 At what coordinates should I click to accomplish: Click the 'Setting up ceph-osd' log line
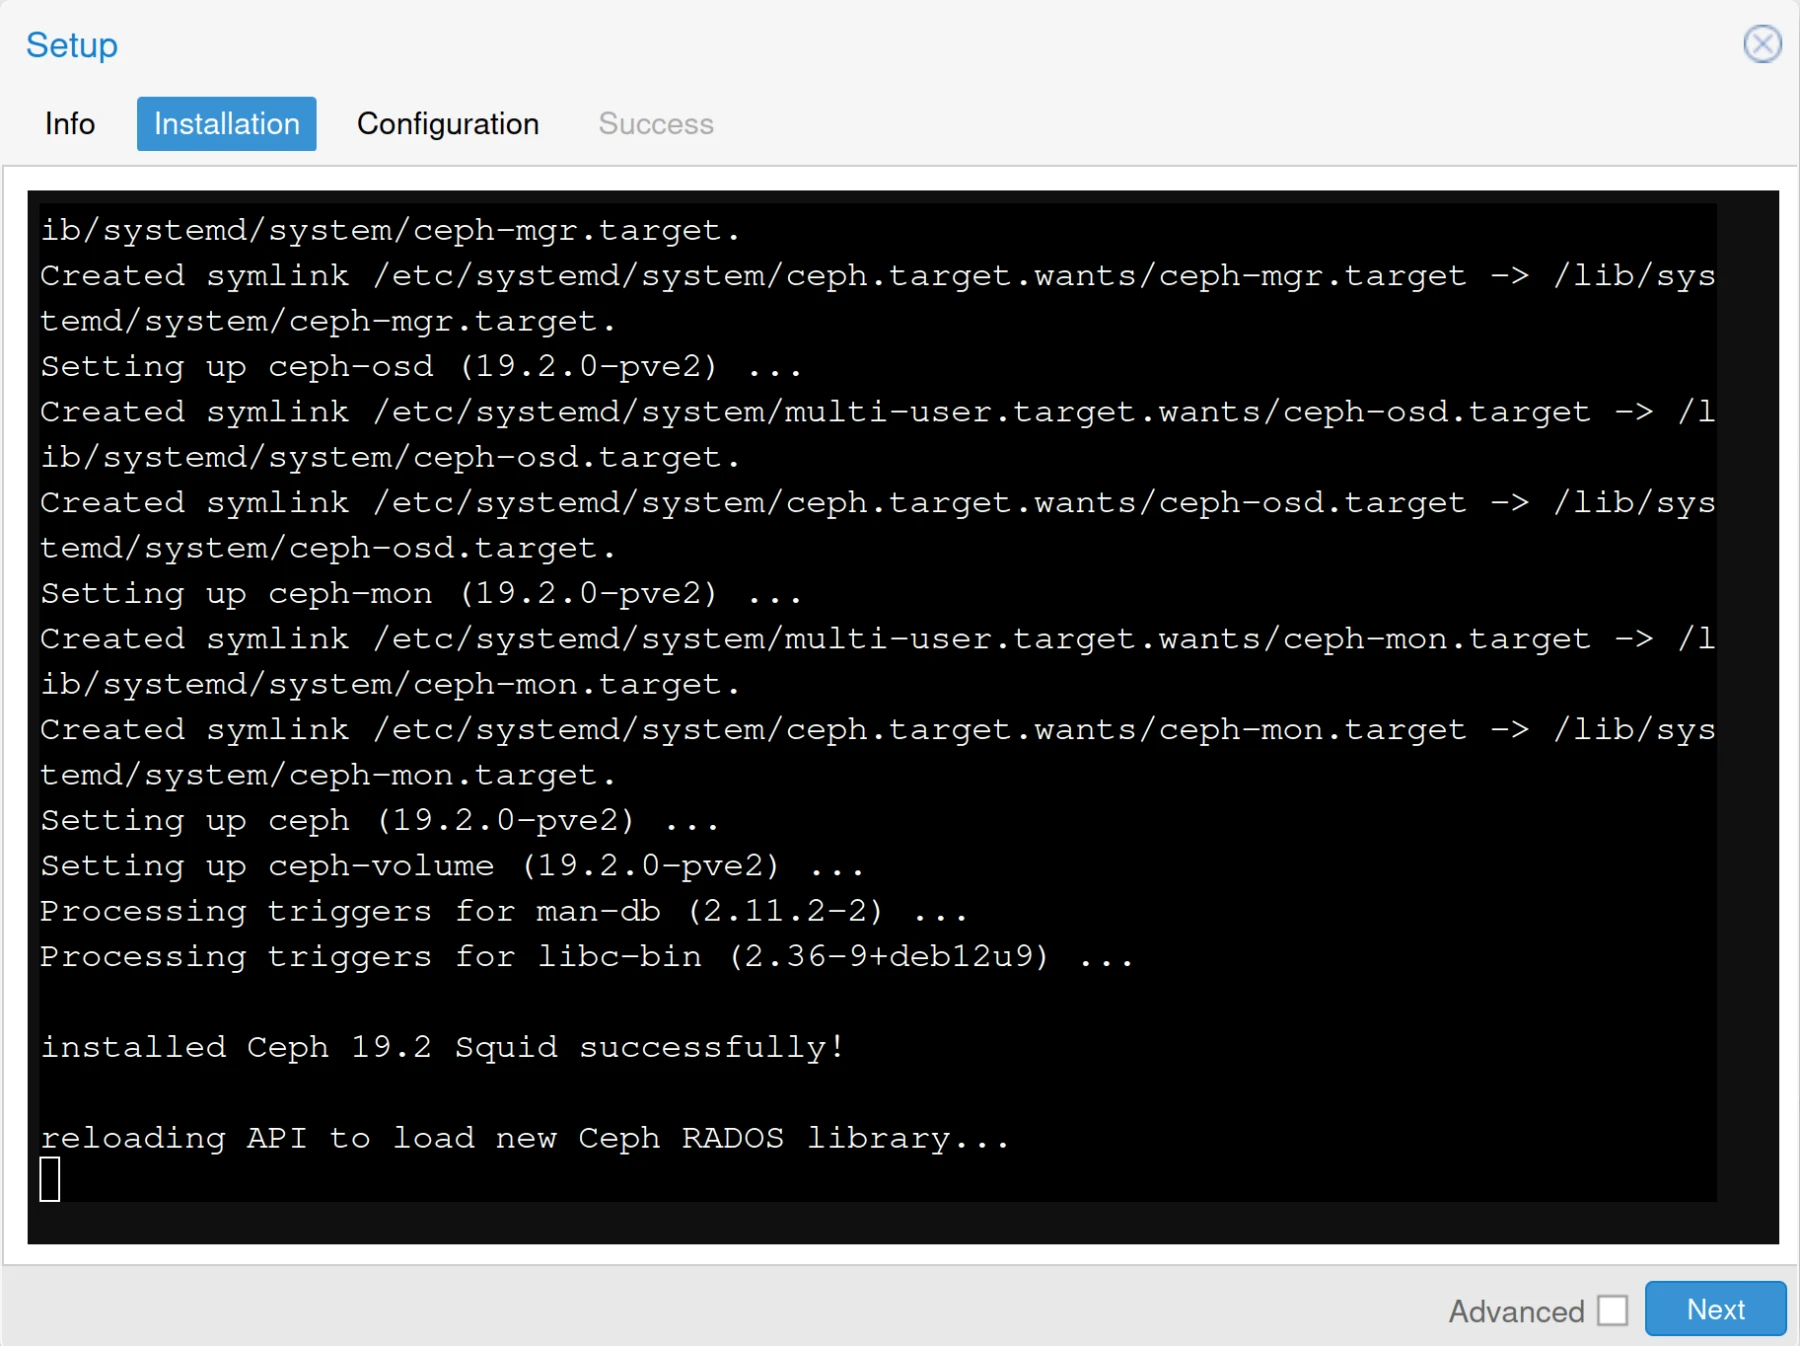420,366
